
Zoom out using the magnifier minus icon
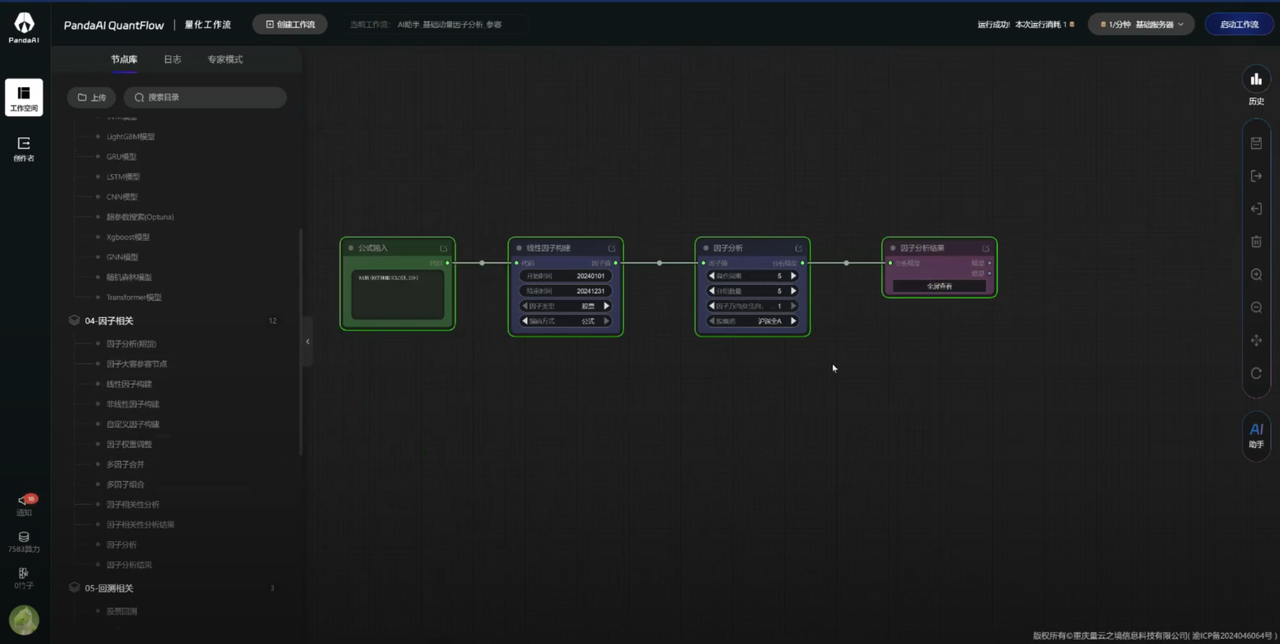point(1256,307)
